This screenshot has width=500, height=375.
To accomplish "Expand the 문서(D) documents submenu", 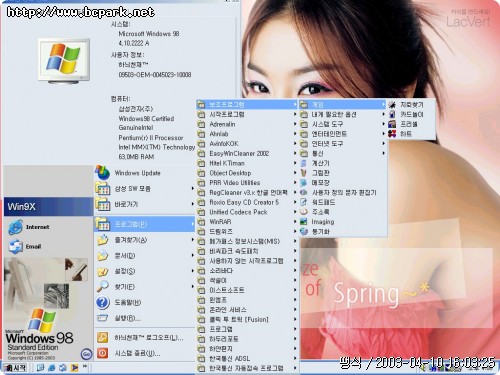I will tap(144, 256).
